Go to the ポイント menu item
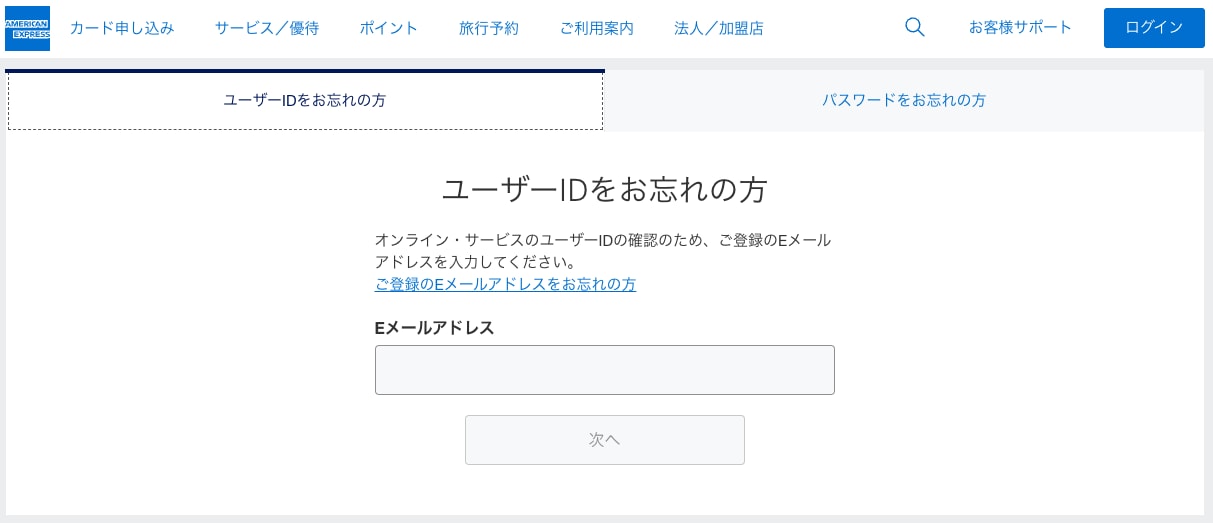Viewport: 1213px width, 523px height. pos(389,28)
